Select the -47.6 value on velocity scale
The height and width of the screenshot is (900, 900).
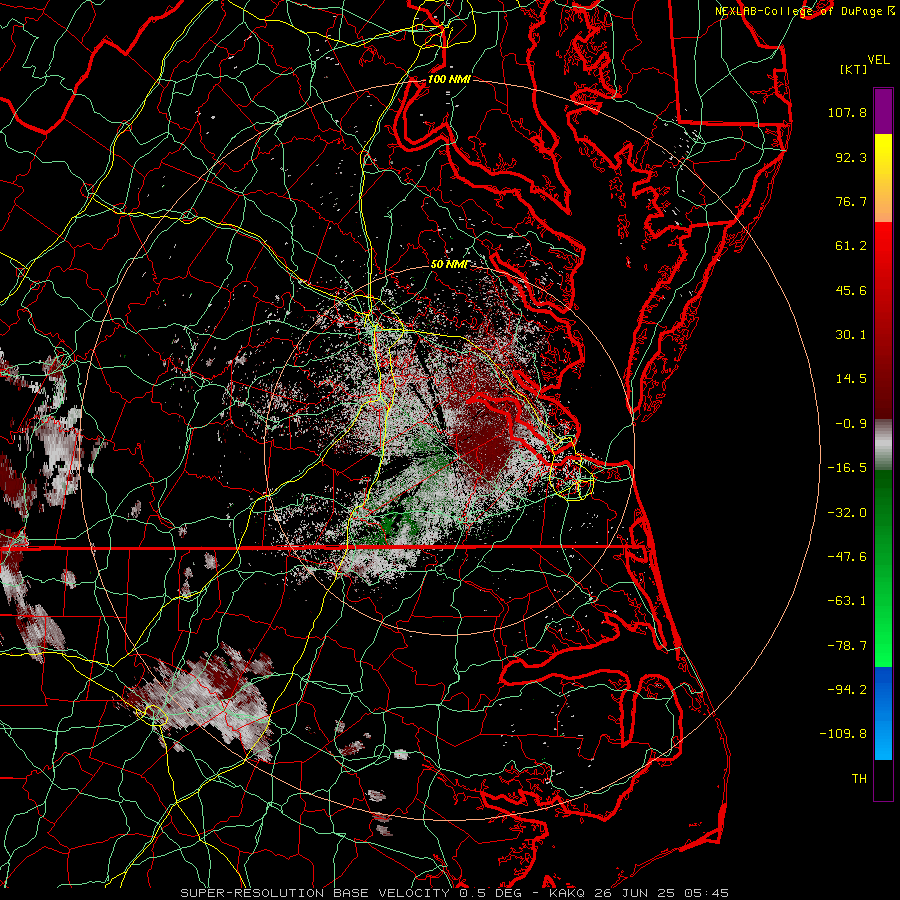coord(847,557)
